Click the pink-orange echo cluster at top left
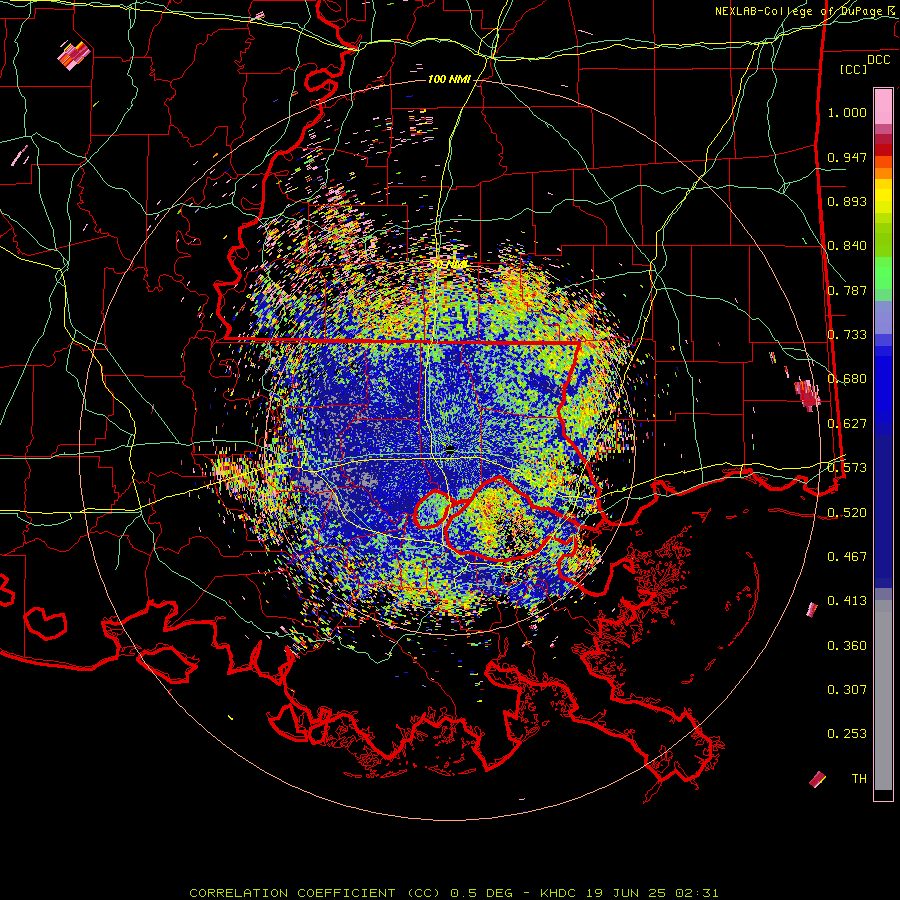 [x=73, y=55]
